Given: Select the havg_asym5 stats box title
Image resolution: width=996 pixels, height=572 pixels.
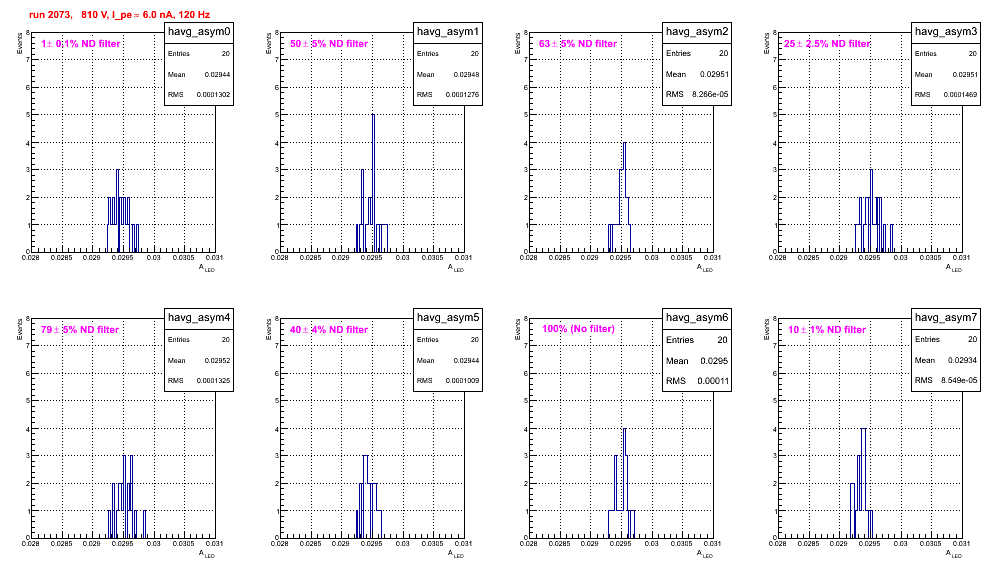Looking at the screenshot, I should 448,317.
